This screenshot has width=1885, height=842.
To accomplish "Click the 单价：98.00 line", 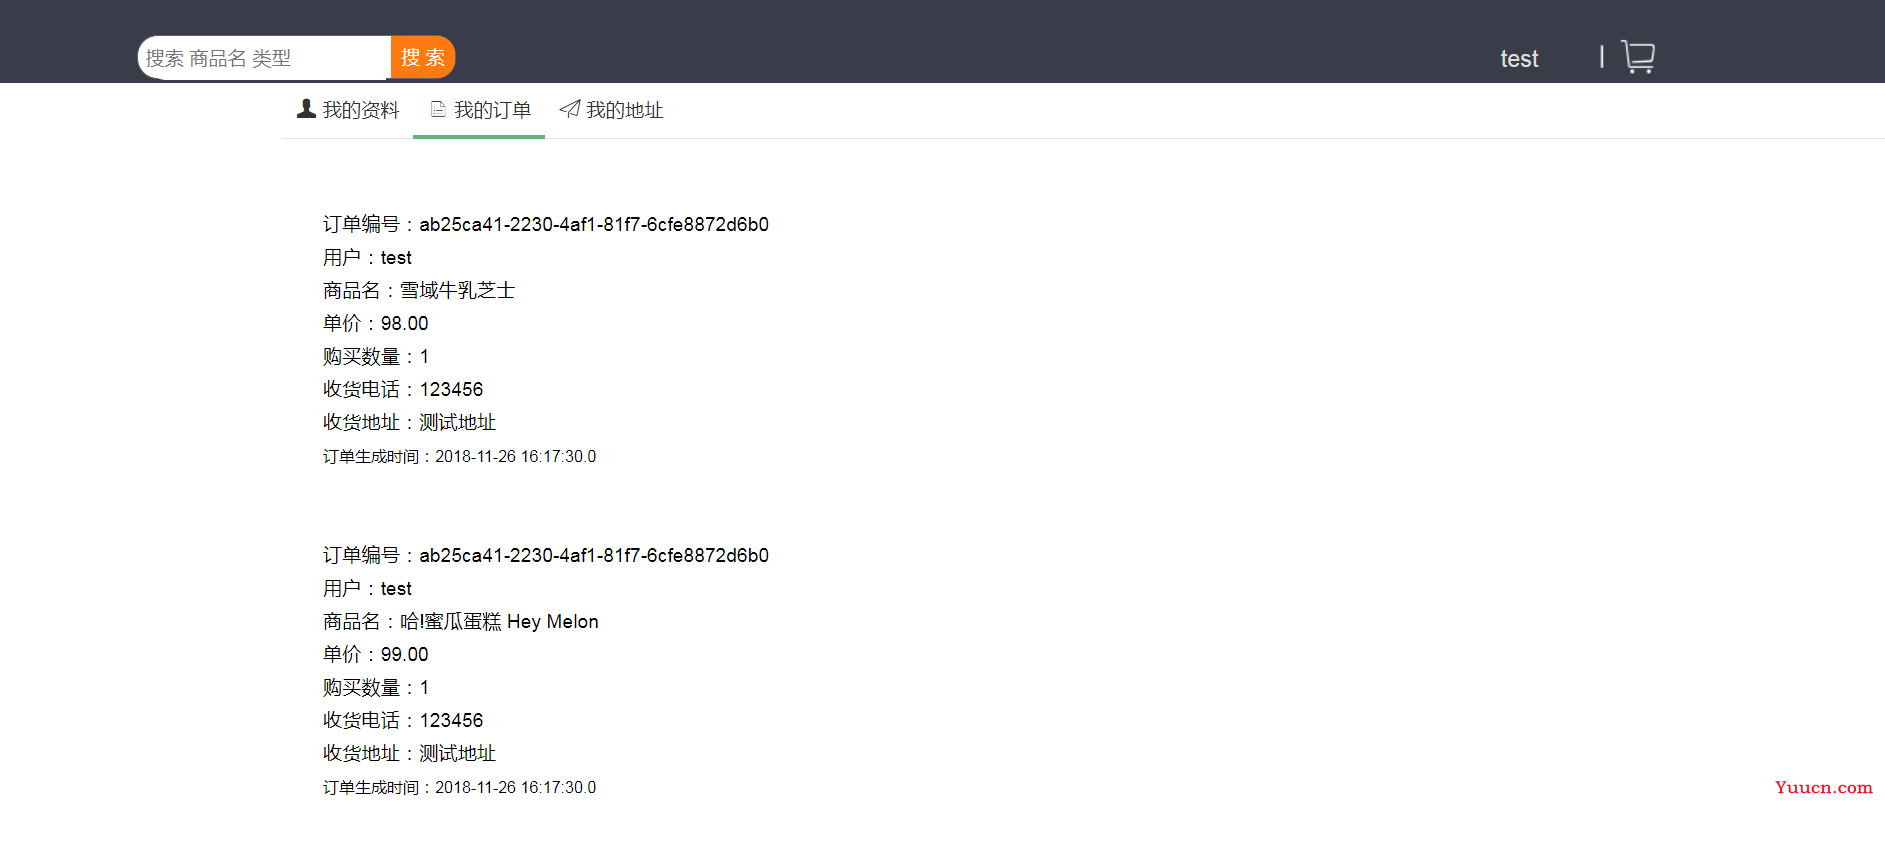I will 376,323.
